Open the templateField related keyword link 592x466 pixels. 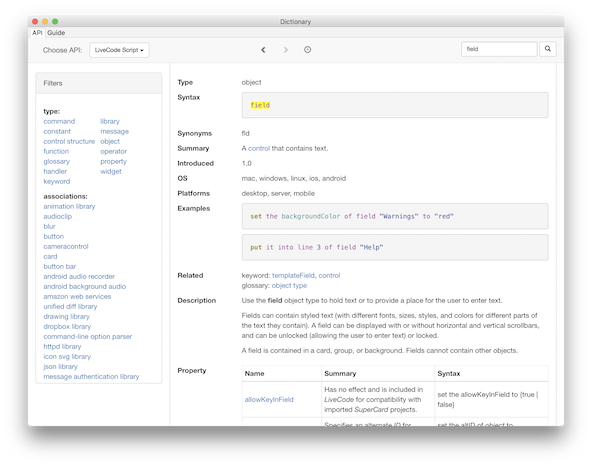click(x=293, y=276)
